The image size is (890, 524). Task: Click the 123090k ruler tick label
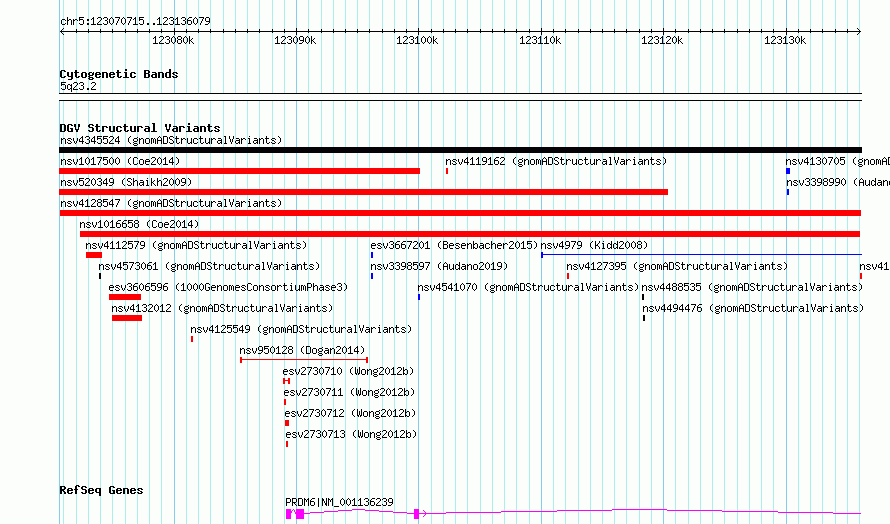point(295,40)
